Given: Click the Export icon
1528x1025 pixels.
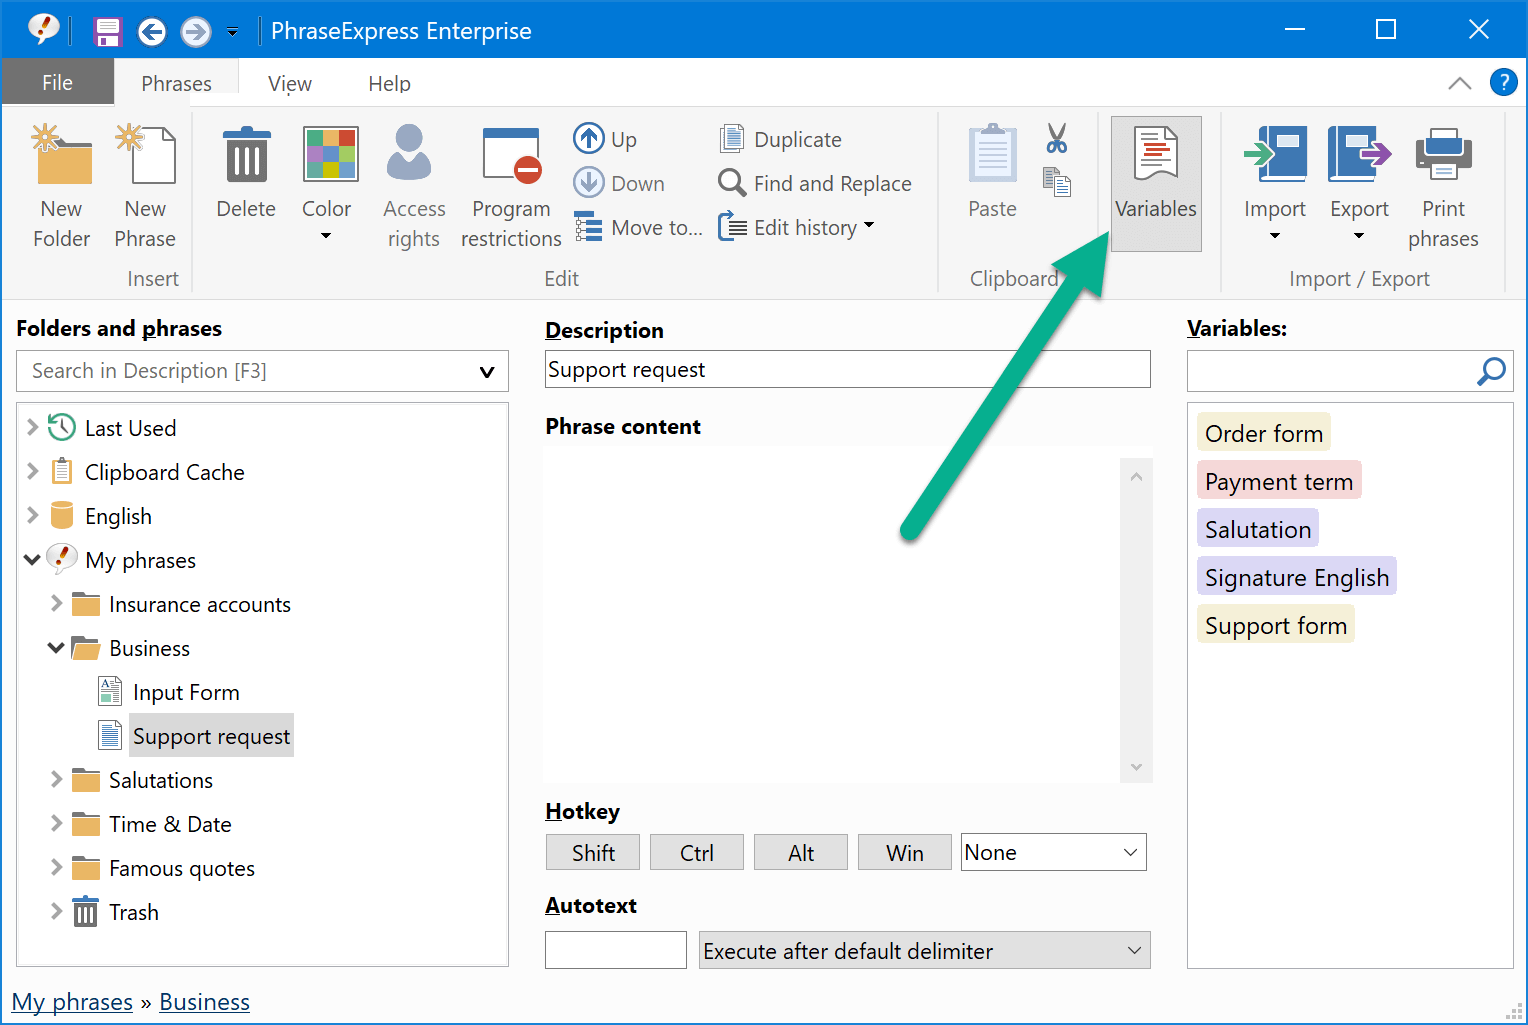Looking at the screenshot, I should [1359, 154].
